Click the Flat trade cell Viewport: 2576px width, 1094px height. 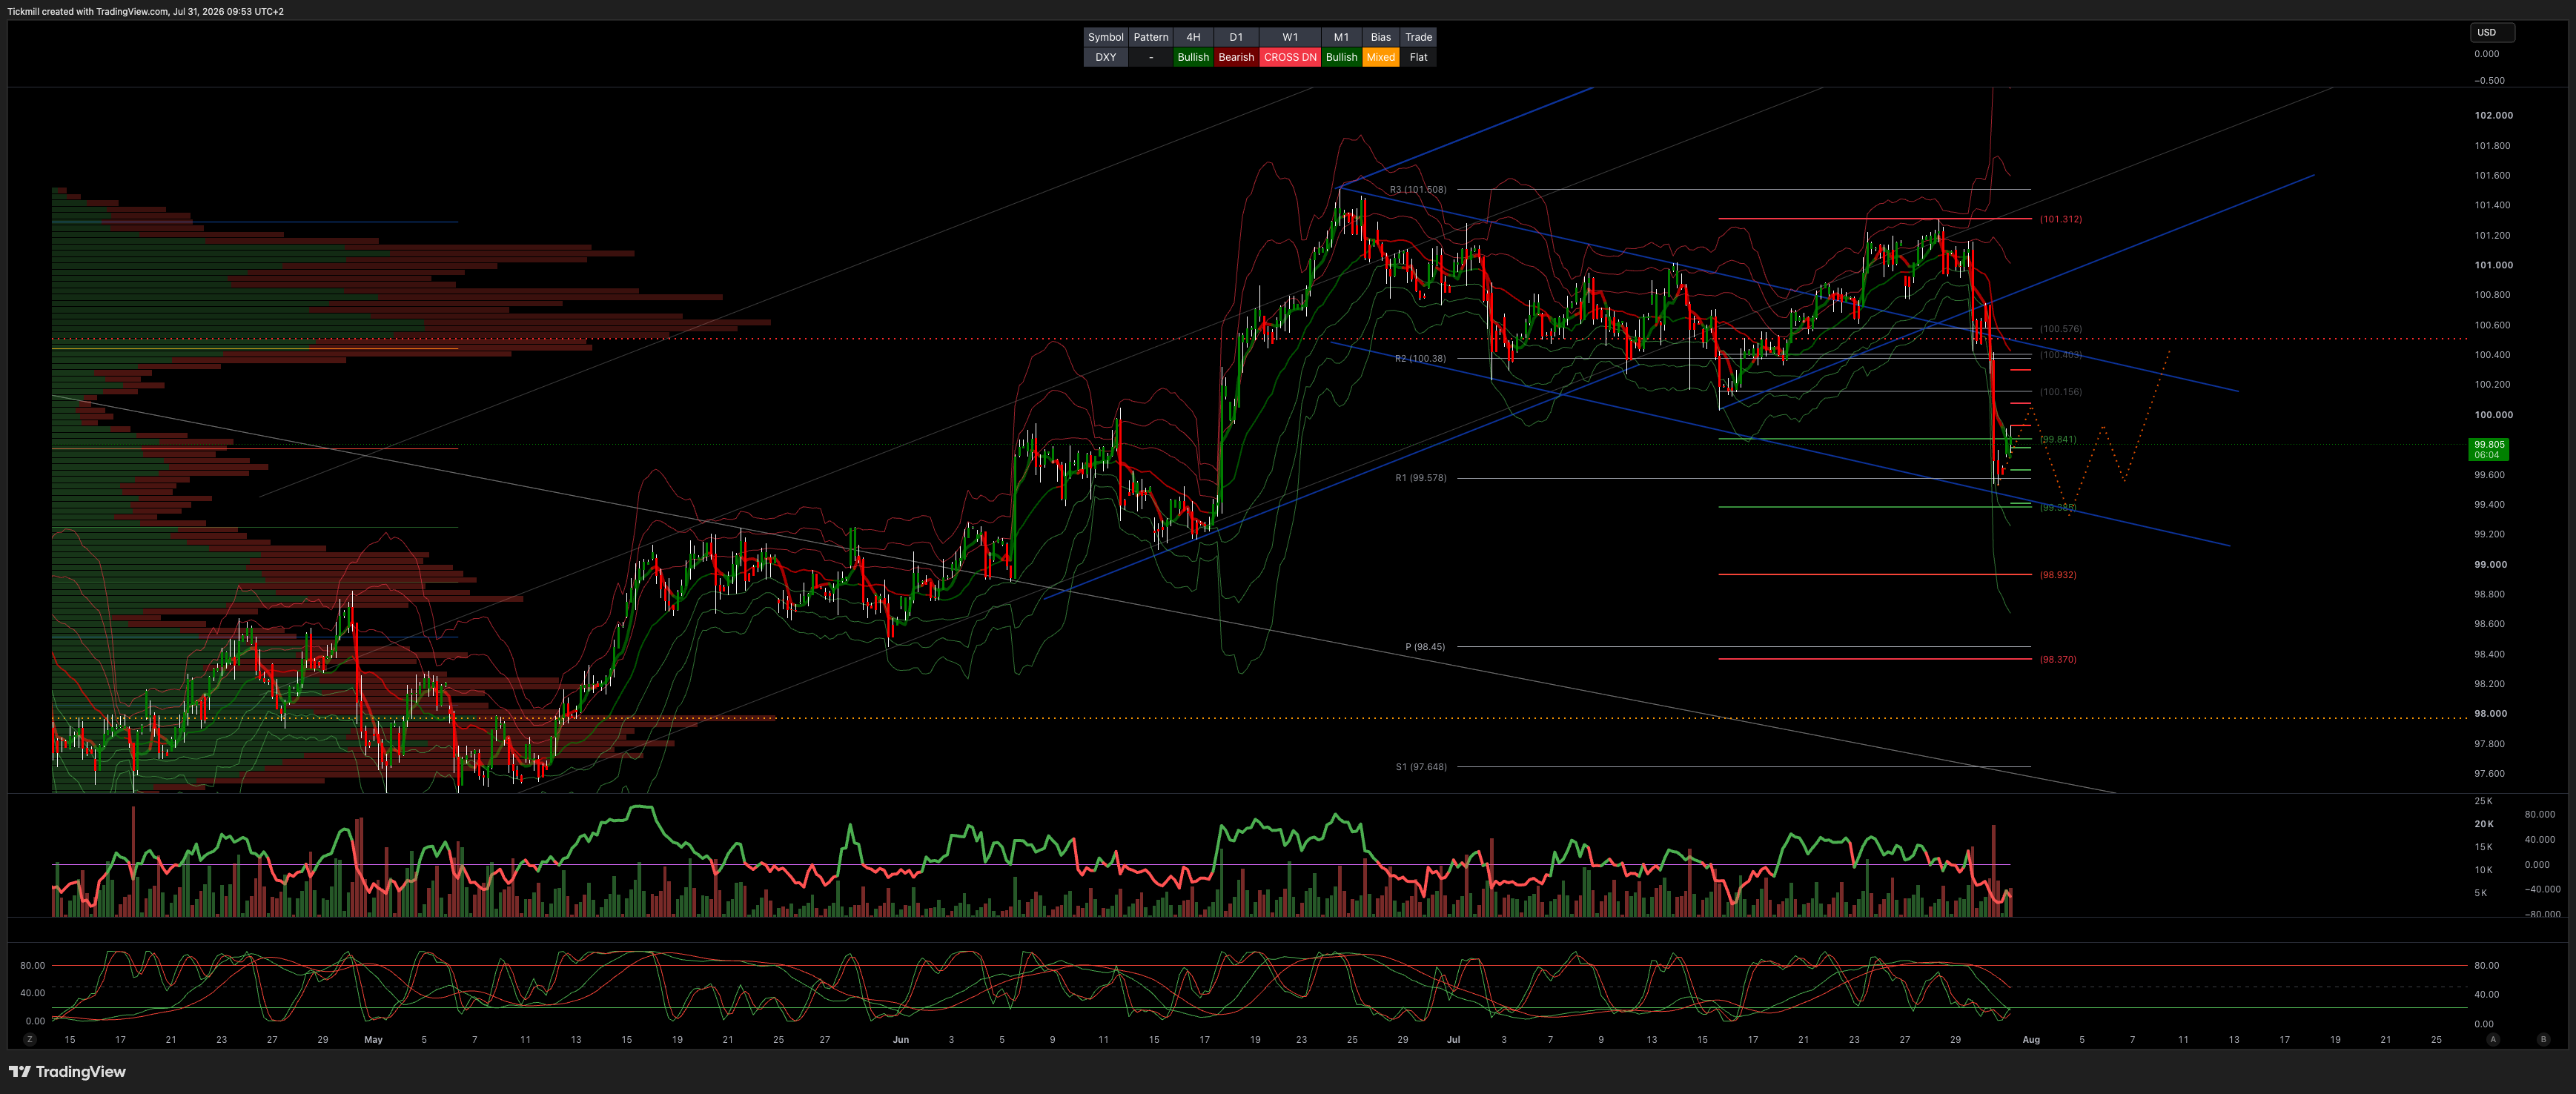tap(1418, 57)
